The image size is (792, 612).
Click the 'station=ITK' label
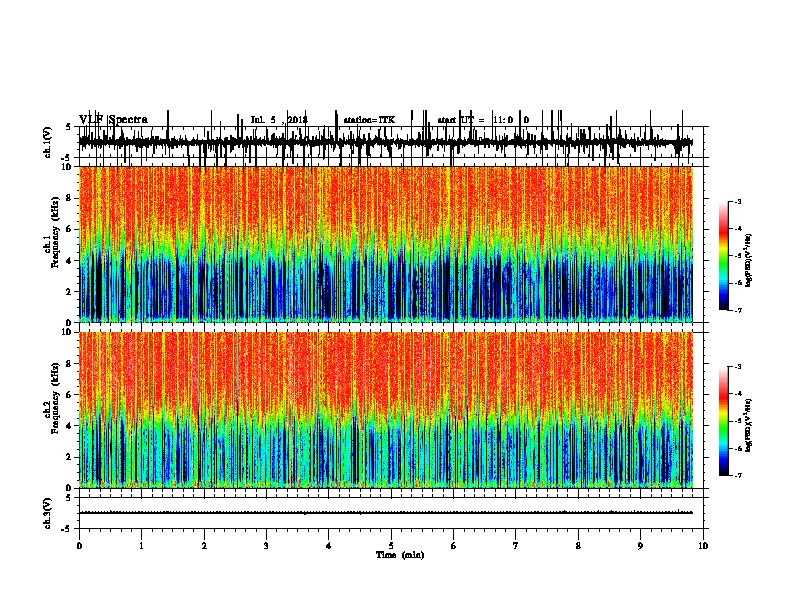tap(369, 120)
